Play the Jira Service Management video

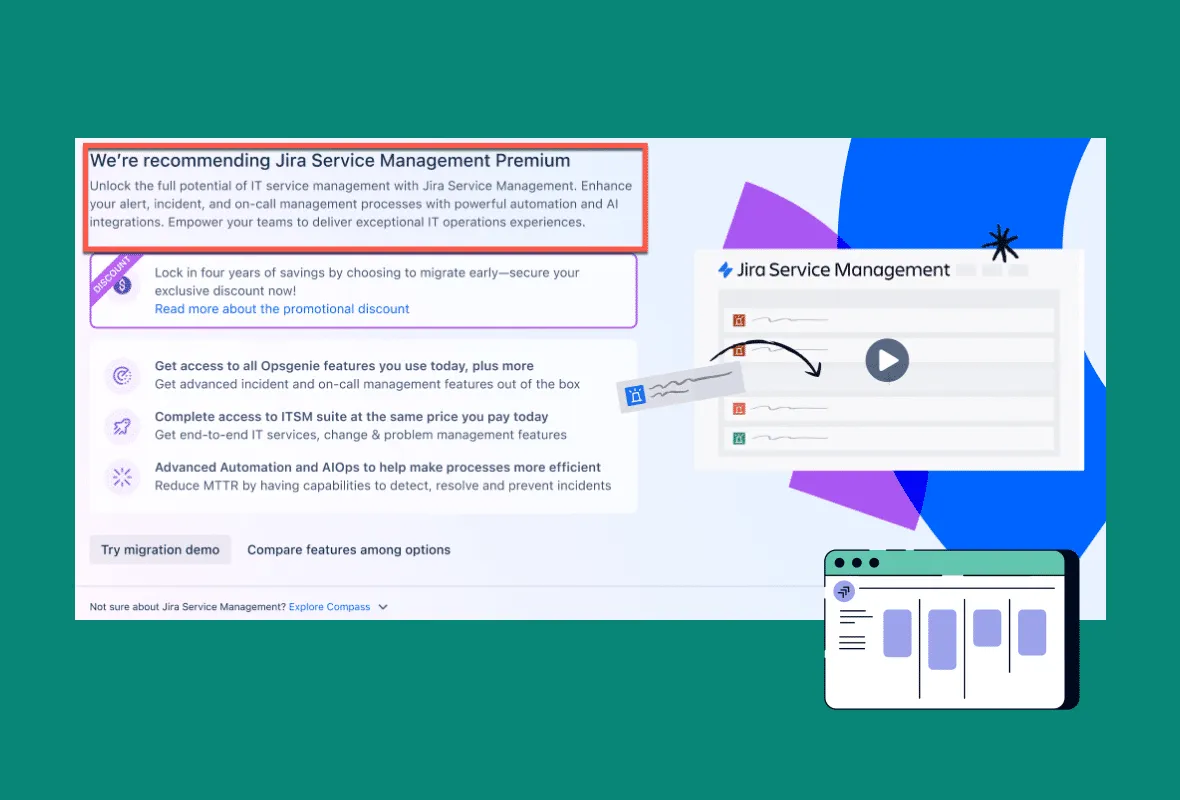pos(887,360)
